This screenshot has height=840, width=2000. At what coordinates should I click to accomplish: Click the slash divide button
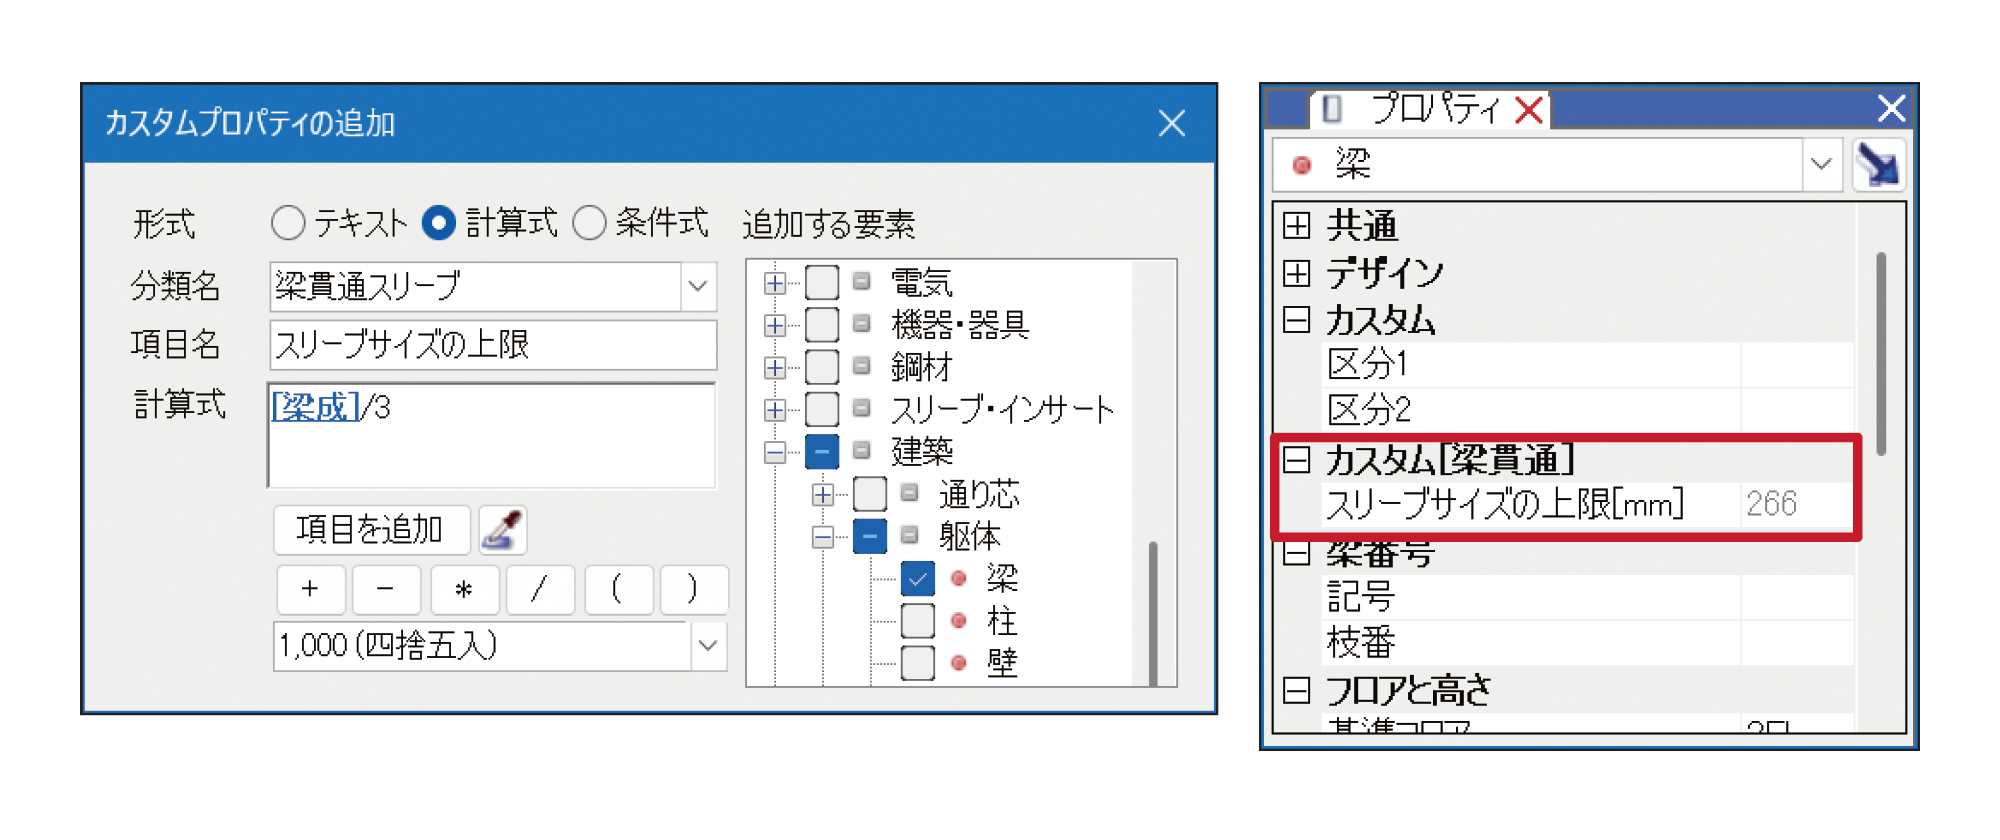[540, 589]
